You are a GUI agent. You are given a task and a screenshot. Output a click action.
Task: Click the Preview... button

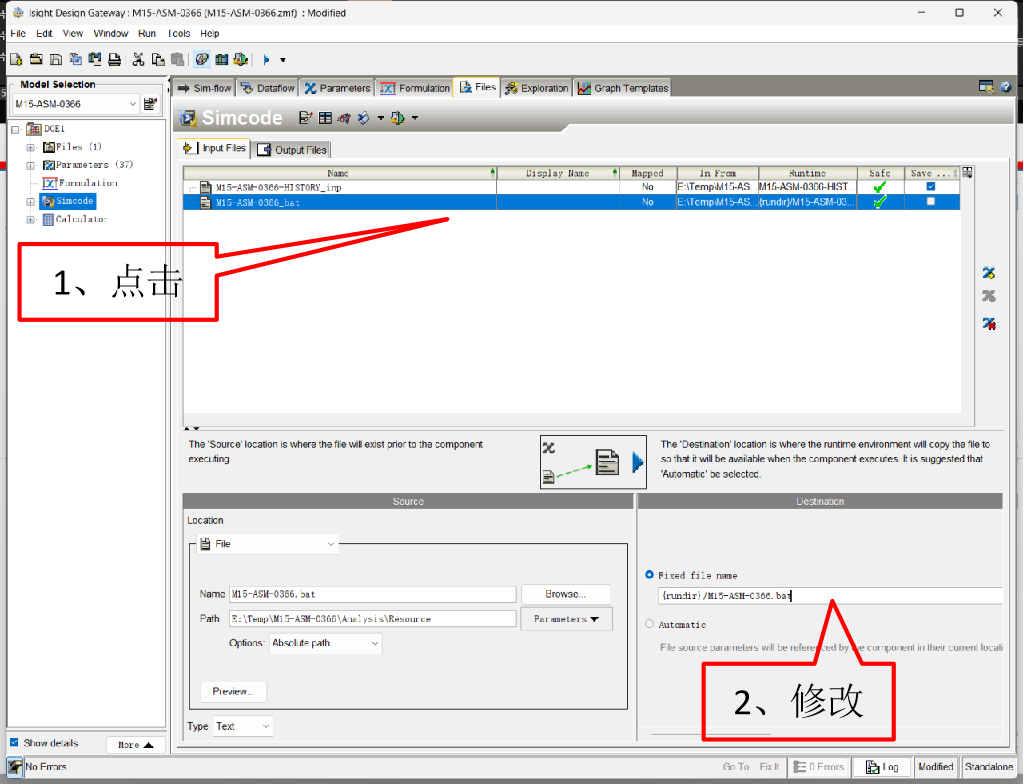[233, 691]
